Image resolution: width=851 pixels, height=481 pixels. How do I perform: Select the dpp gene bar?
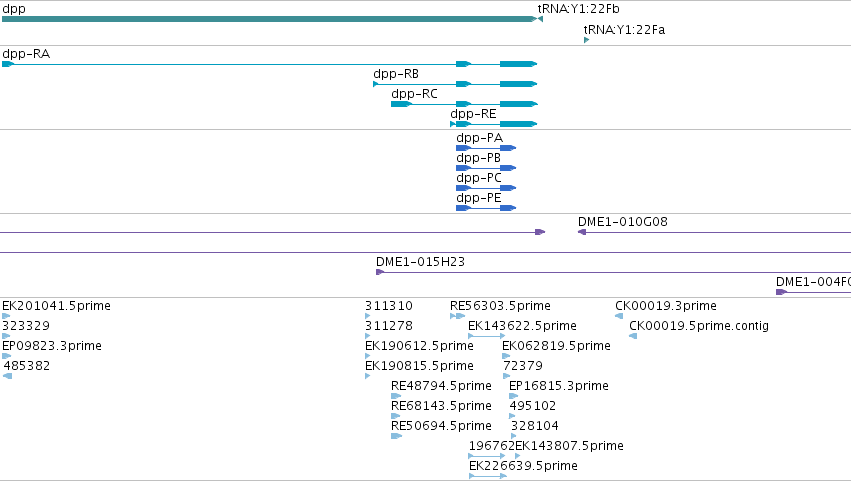coord(269,19)
